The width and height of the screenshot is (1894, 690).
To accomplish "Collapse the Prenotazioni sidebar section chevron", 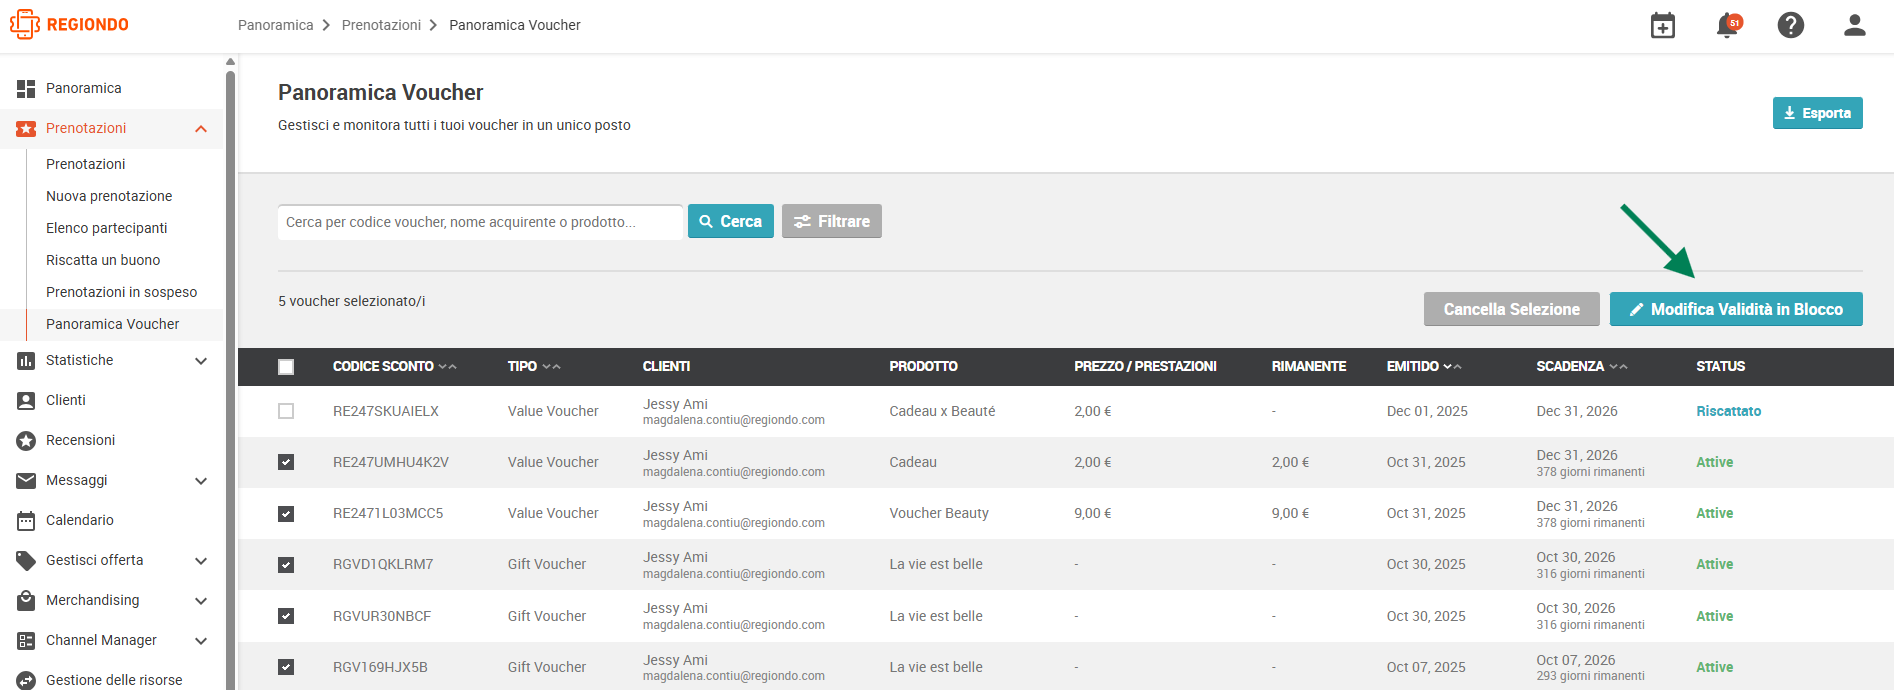I will (x=201, y=129).
